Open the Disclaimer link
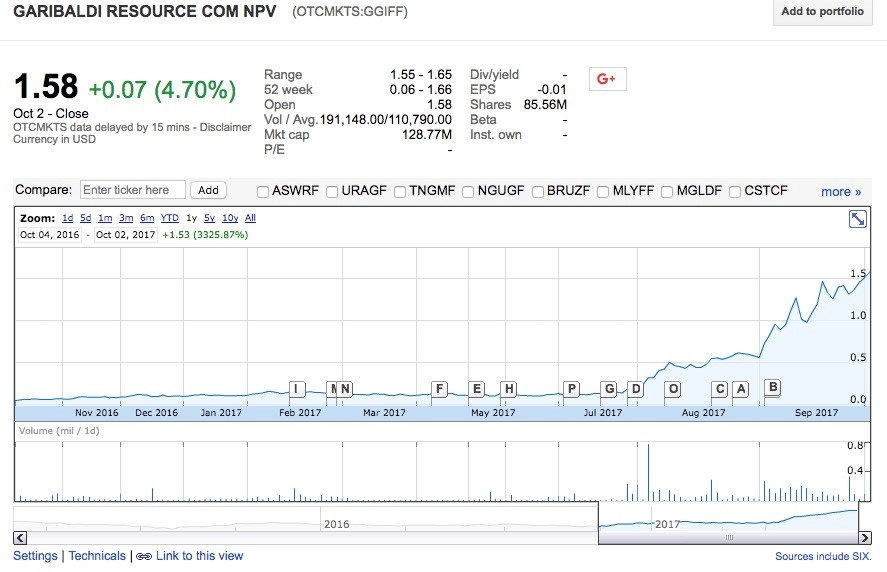Screen dimensions: 887x572 (226, 127)
